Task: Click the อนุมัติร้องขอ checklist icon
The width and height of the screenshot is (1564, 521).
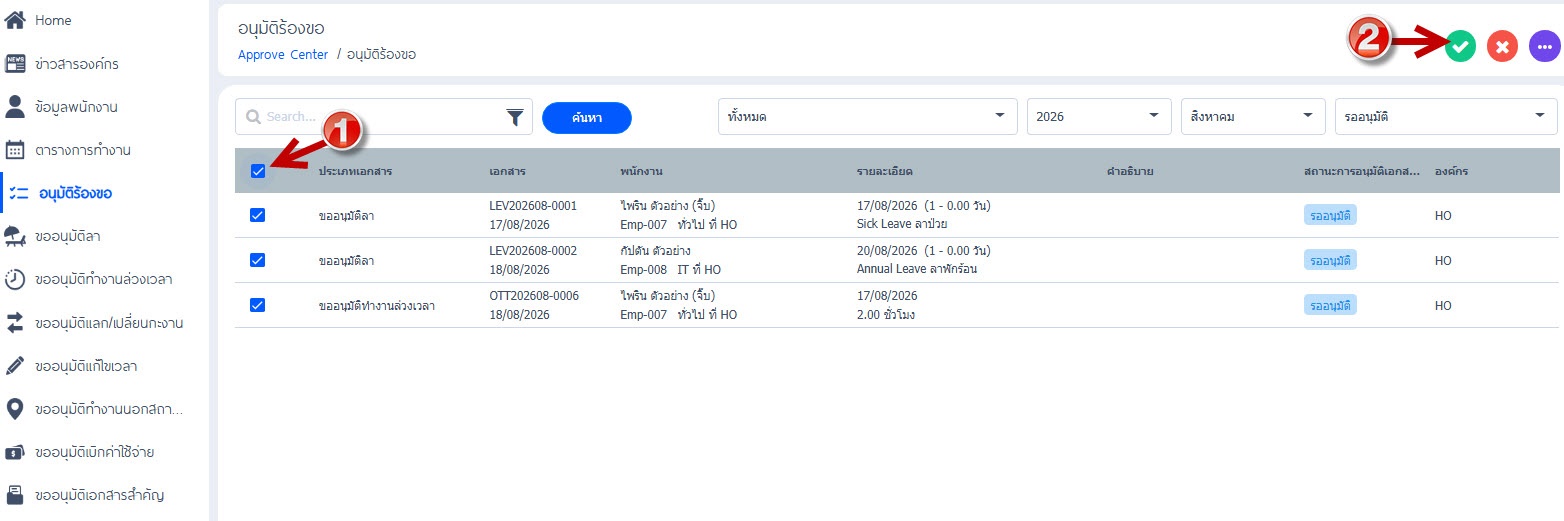Action: point(18,193)
